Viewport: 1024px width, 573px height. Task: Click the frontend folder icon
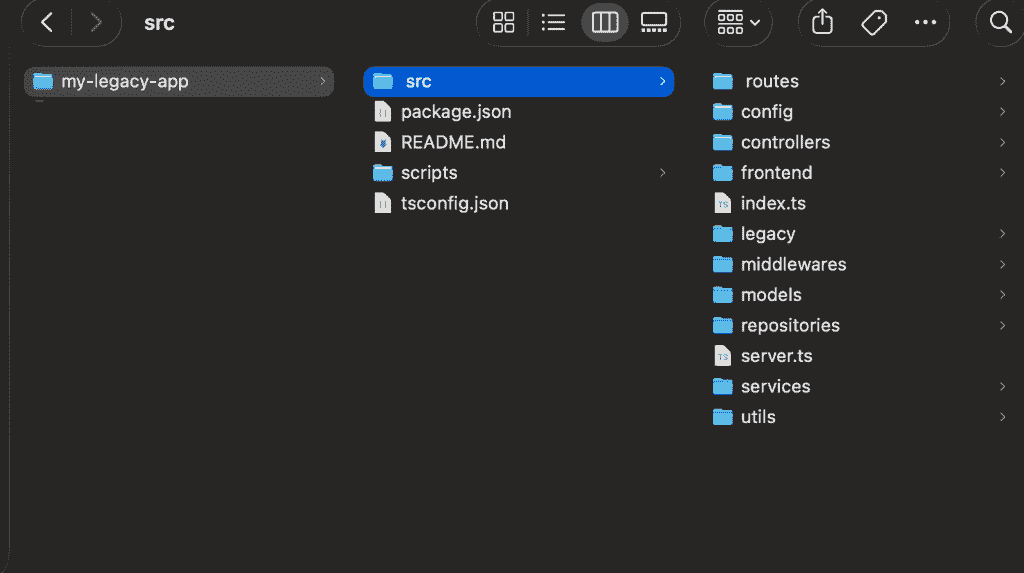(723, 173)
